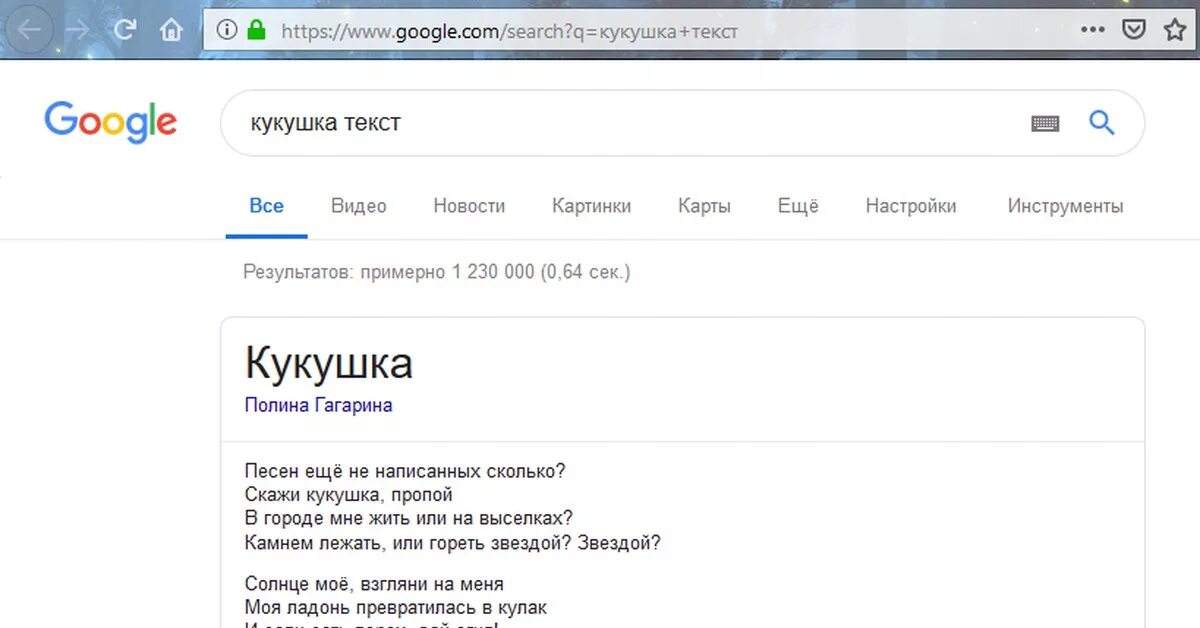Save page to Pocket icon

[x=1133, y=30]
